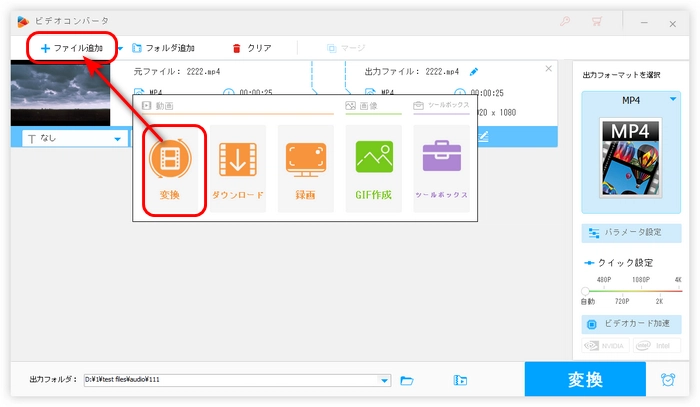The width and height of the screenshot is (700, 407).
Task: Open パラメータ設定 (parameter settings)
Action: click(x=631, y=233)
